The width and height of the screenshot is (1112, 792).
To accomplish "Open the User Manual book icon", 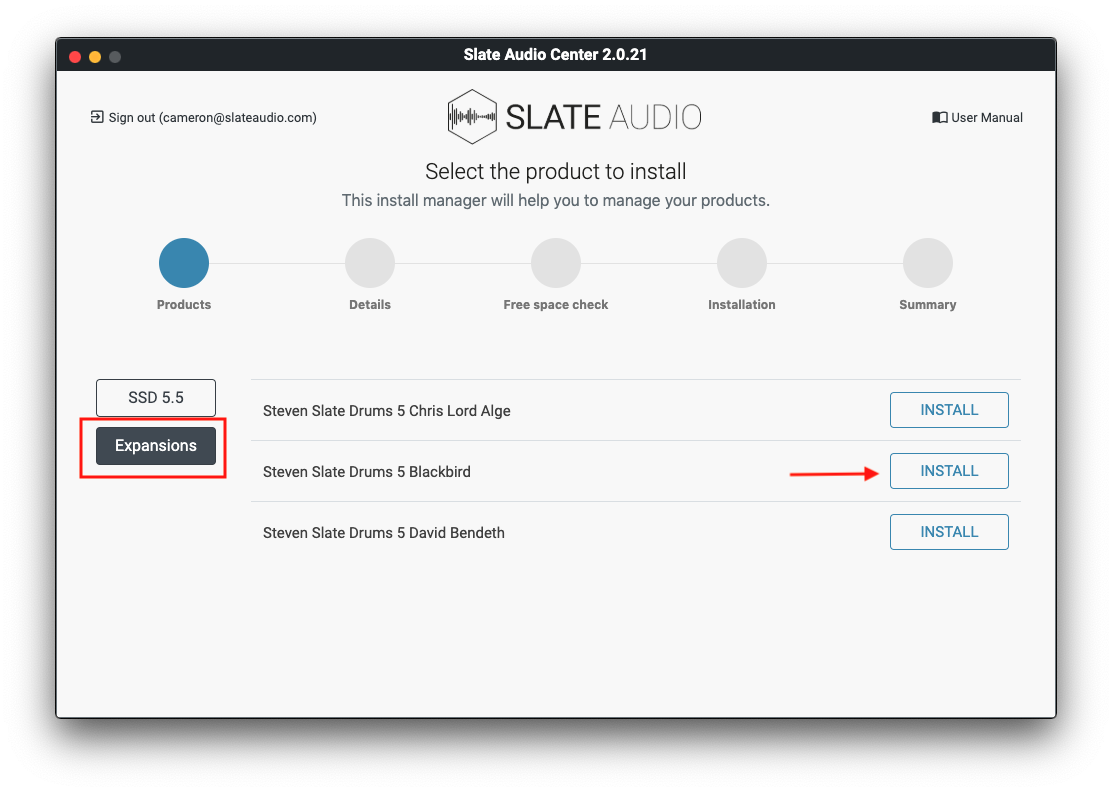I will (x=939, y=117).
